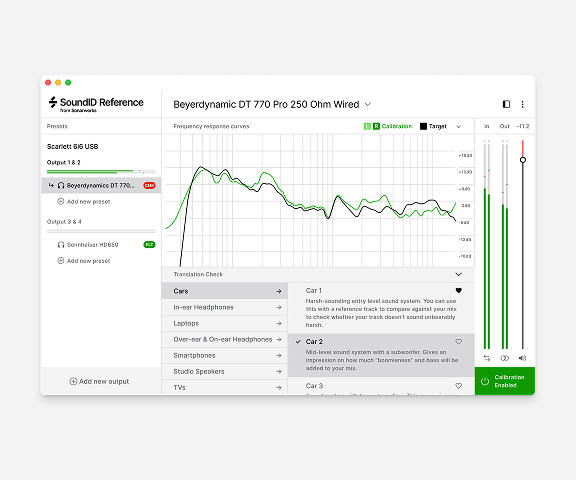This screenshot has height=480, width=576.
Task: Select the TVs category
Action: (x=224, y=387)
